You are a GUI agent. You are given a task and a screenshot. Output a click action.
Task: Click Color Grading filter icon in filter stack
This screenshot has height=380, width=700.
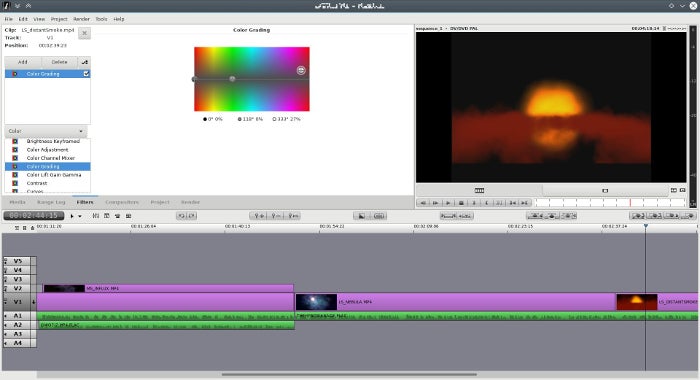click(x=15, y=74)
